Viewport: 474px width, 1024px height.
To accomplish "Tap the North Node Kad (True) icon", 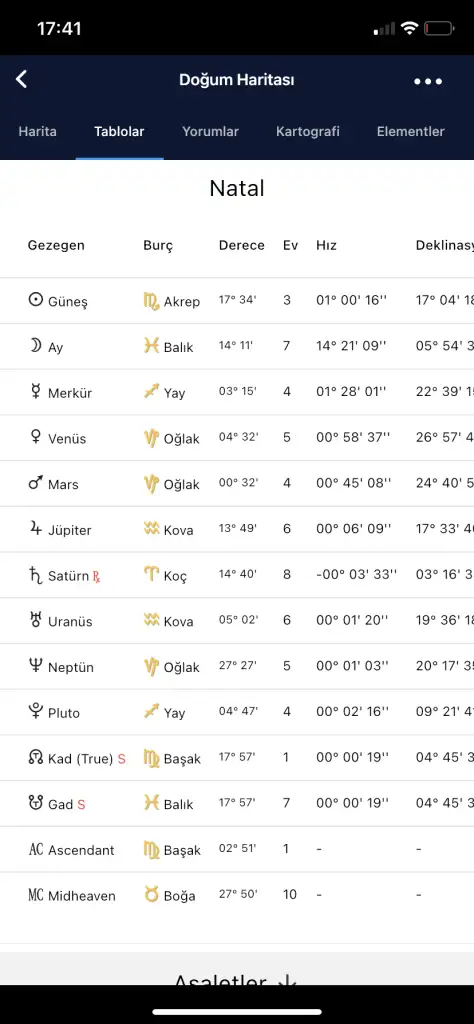I will [x=35, y=758].
